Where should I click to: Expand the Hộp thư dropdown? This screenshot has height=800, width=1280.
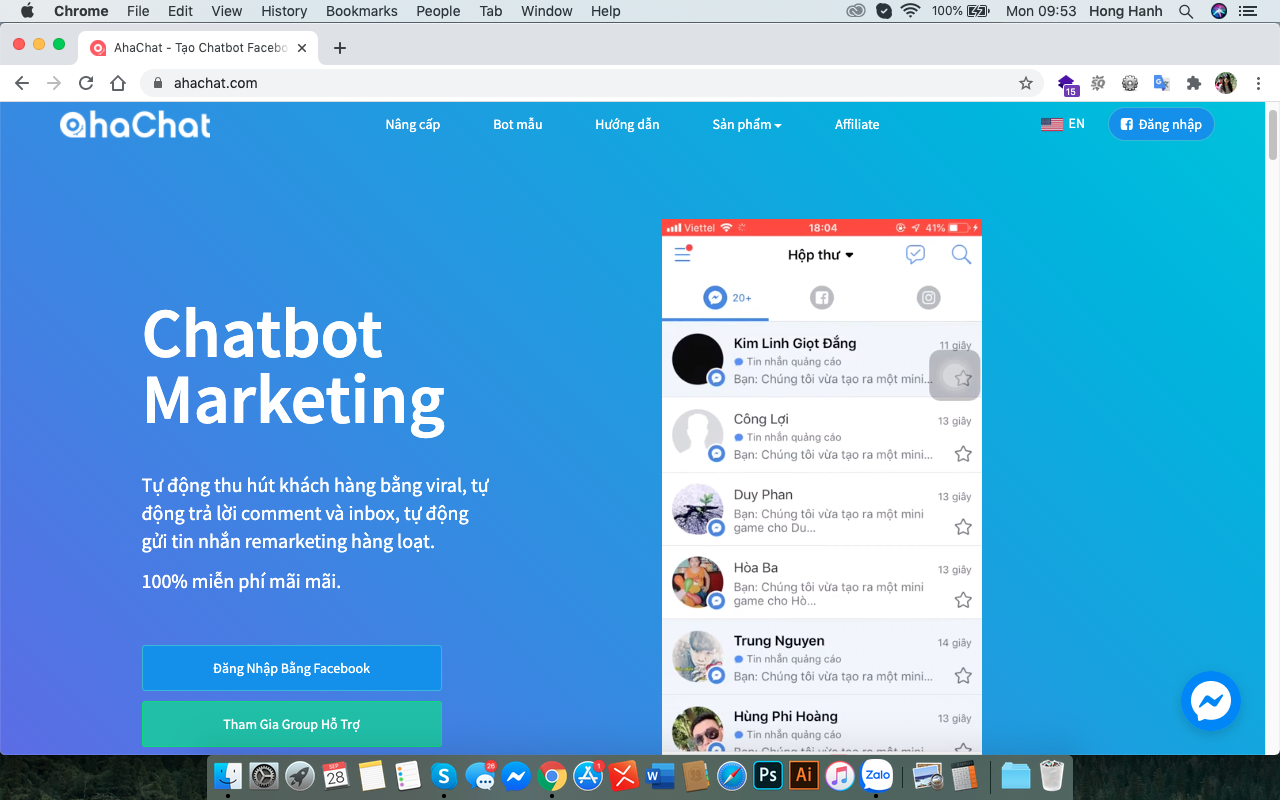(x=821, y=255)
